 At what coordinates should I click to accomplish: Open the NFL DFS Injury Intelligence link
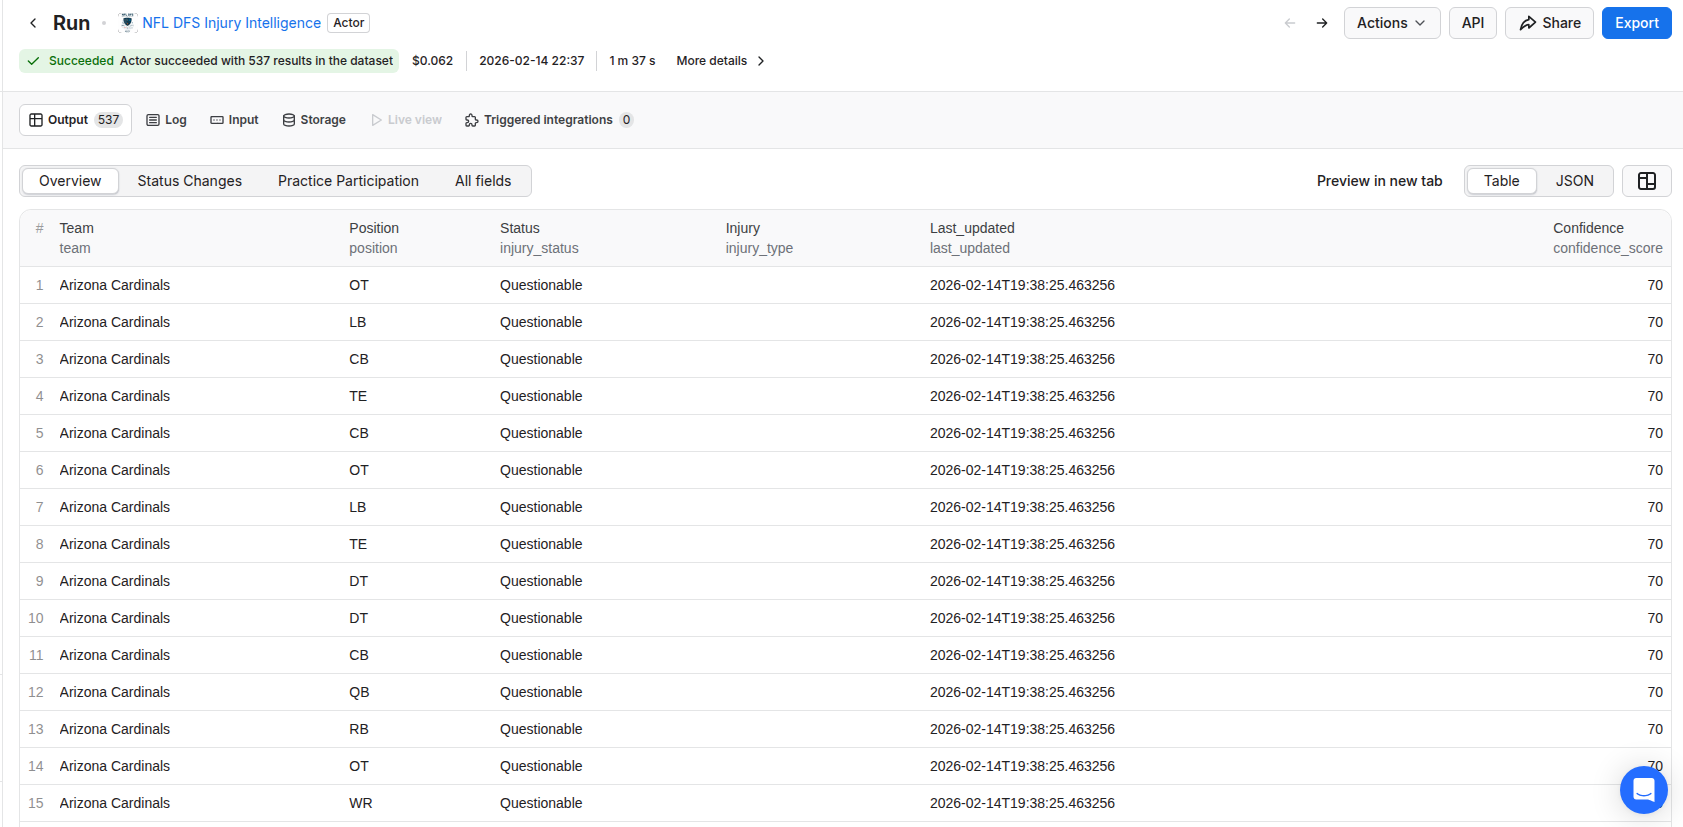click(231, 23)
